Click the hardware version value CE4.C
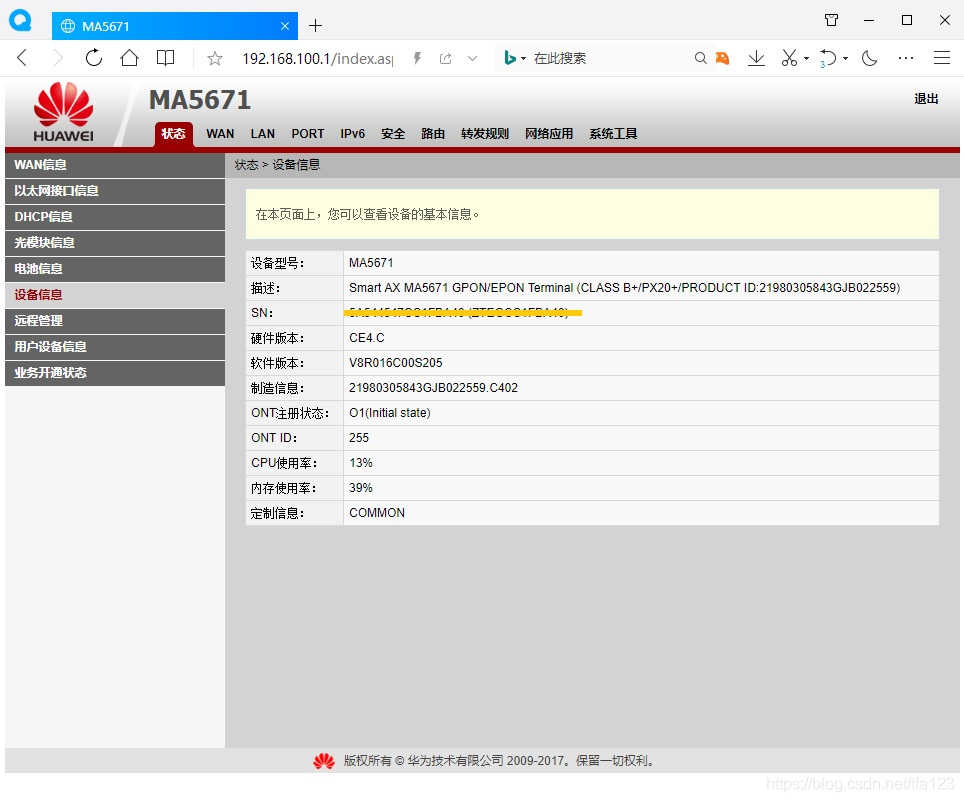The width and height of the screenshot is (964, 802). point(366,338)
